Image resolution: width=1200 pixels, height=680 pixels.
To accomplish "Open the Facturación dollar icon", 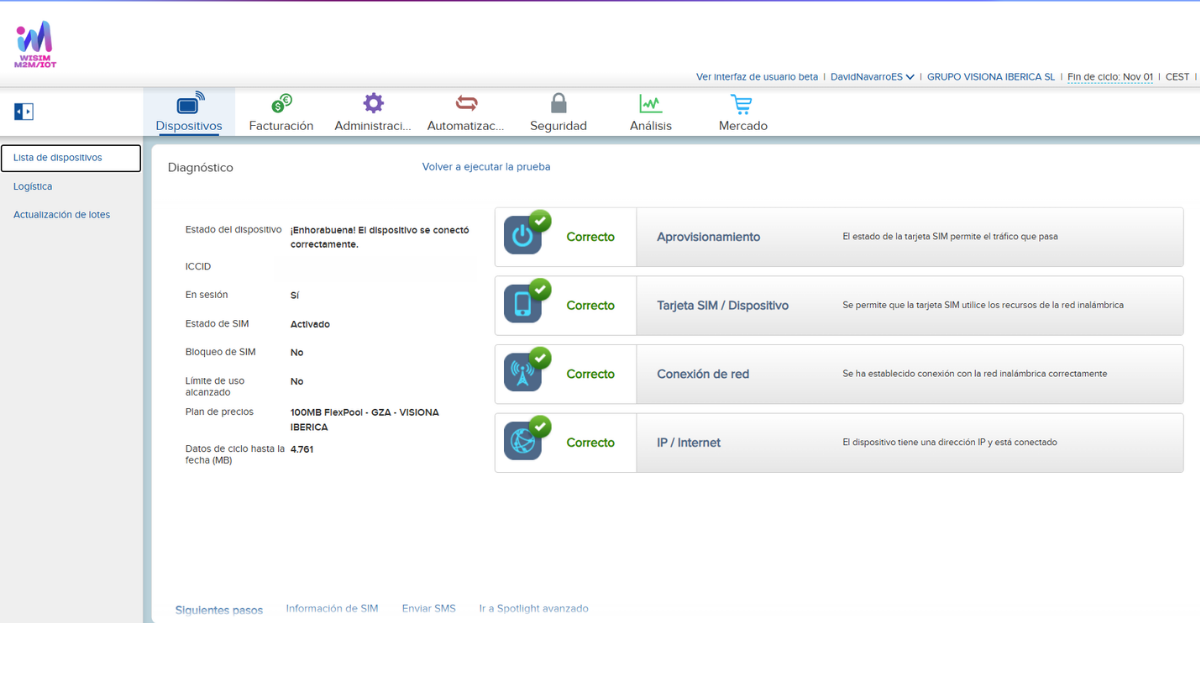I will point(281,103).
